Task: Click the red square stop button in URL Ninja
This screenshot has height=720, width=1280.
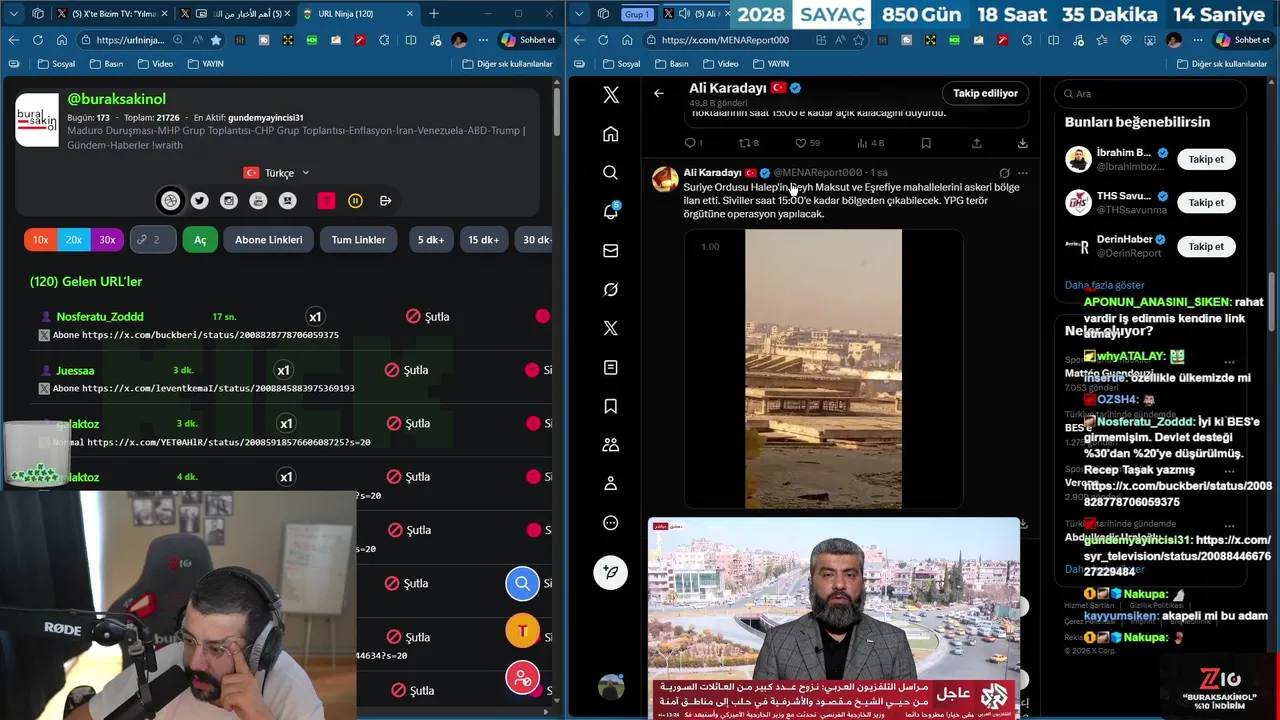Action: point(326,201)
